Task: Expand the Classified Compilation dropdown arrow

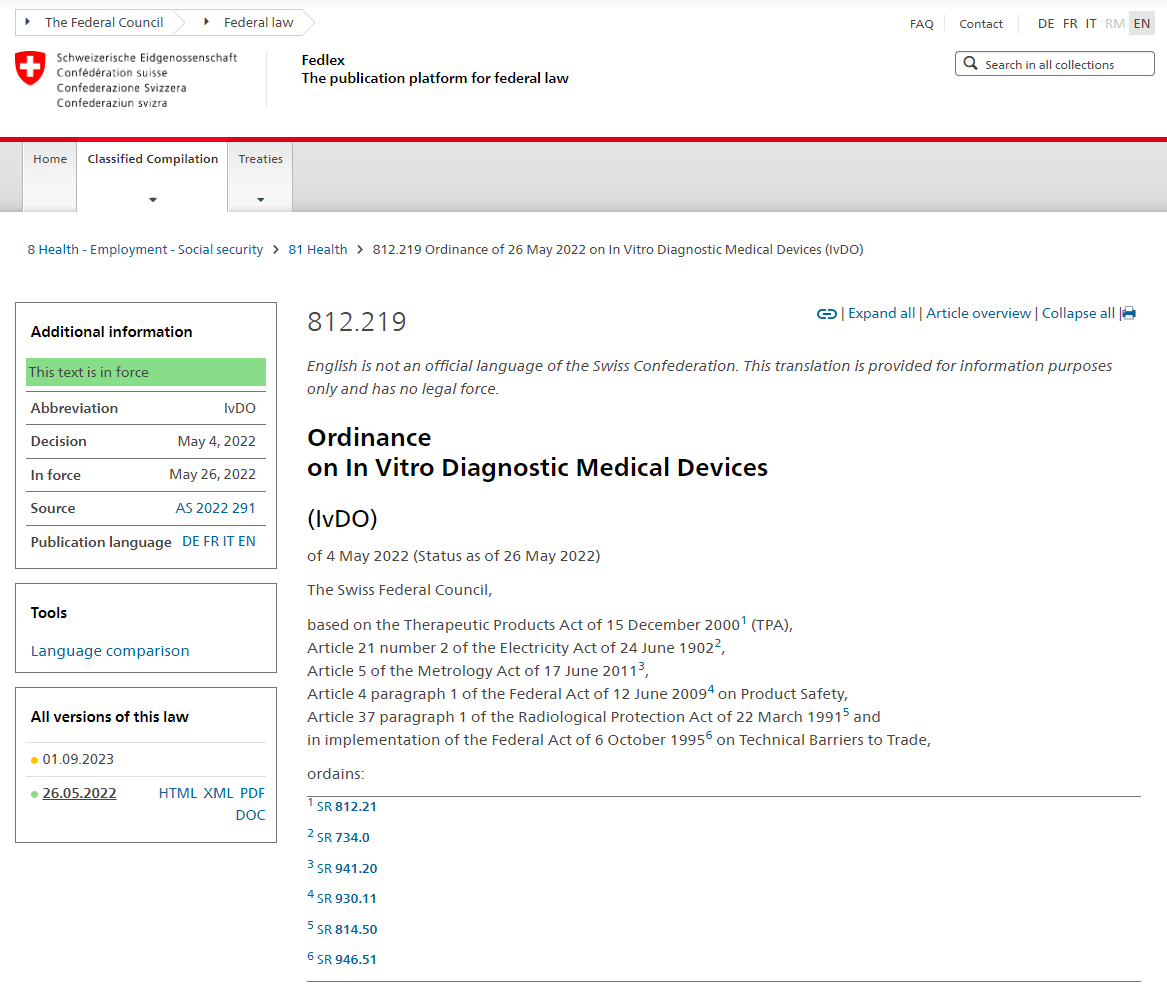Action: (153, 199)
